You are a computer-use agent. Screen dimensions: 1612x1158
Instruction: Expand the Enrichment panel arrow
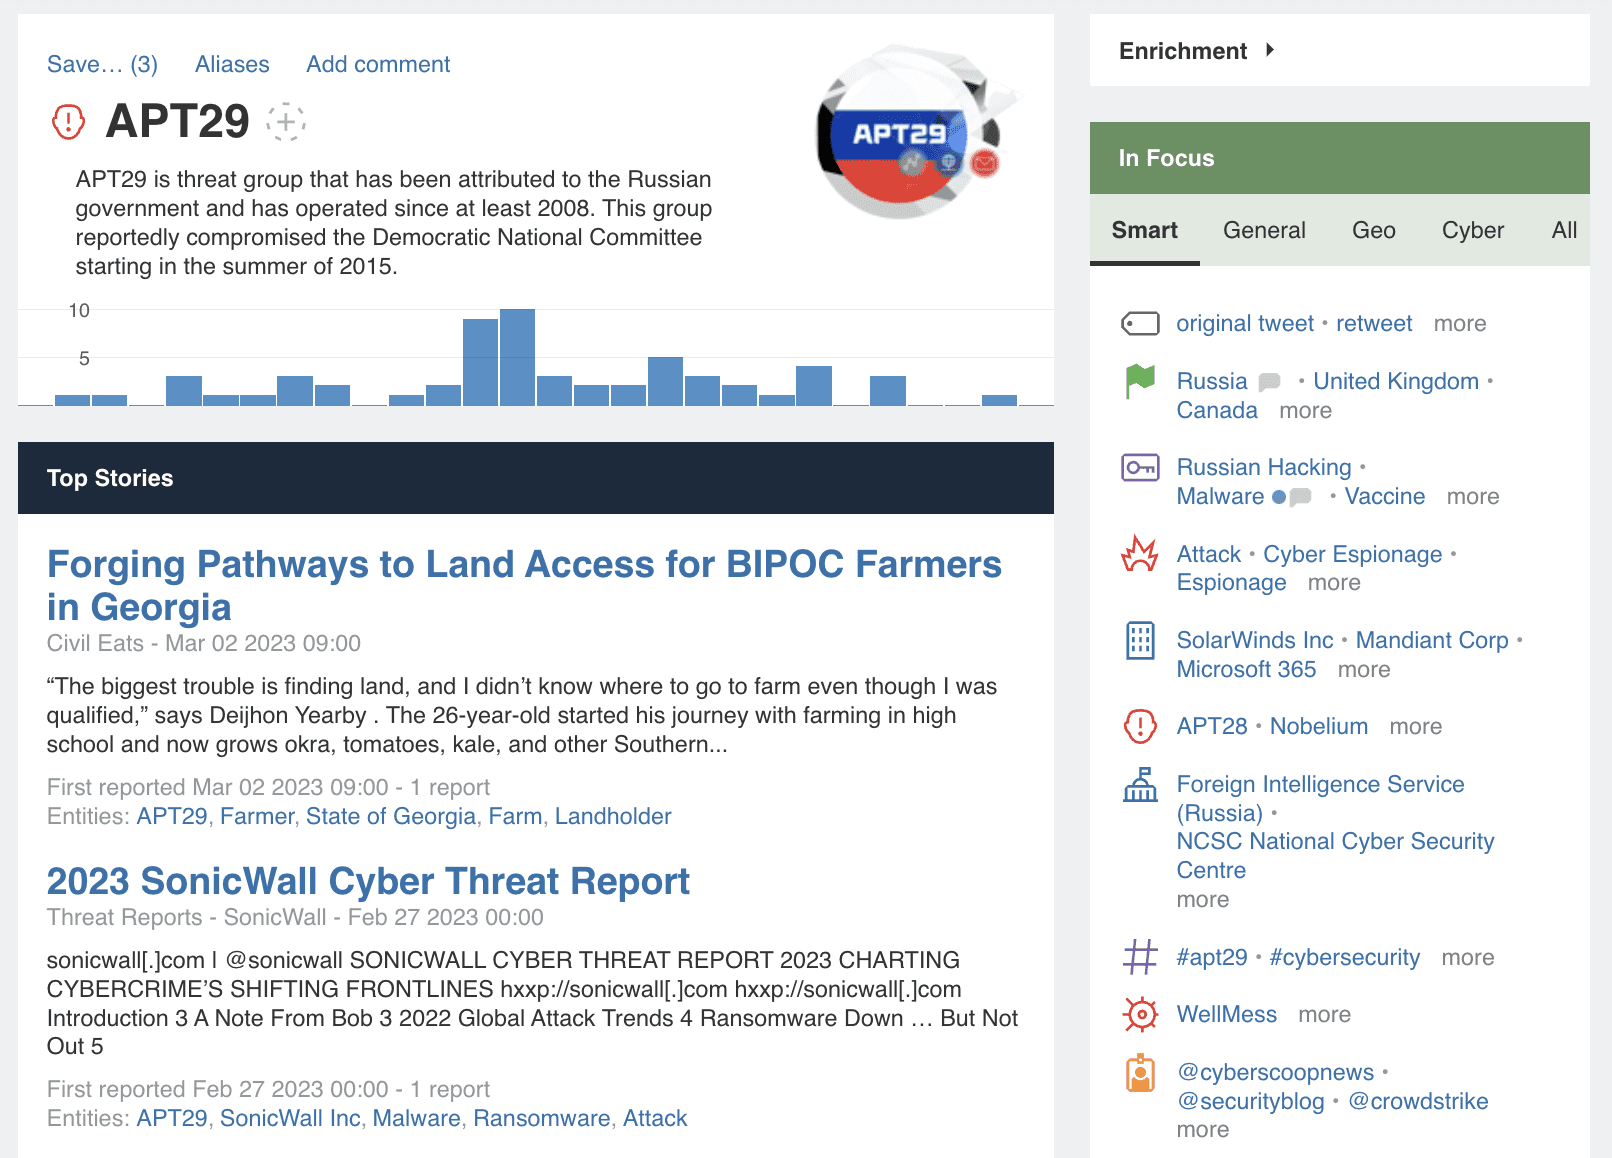pyautogui.click(x=1270, y=50)
